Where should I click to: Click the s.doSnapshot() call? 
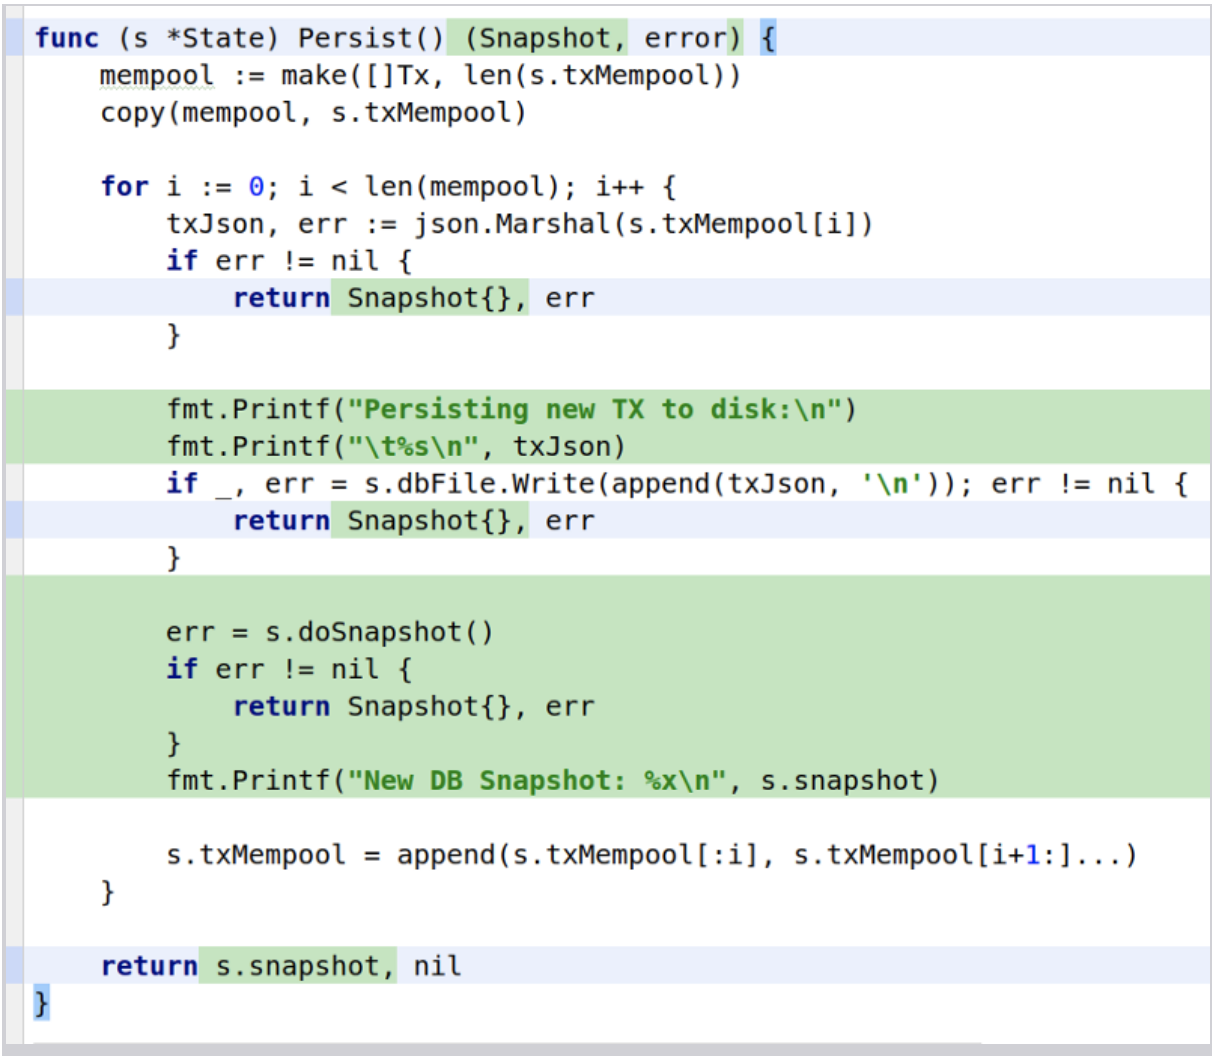pyautogui.click(x=378, y=632)
